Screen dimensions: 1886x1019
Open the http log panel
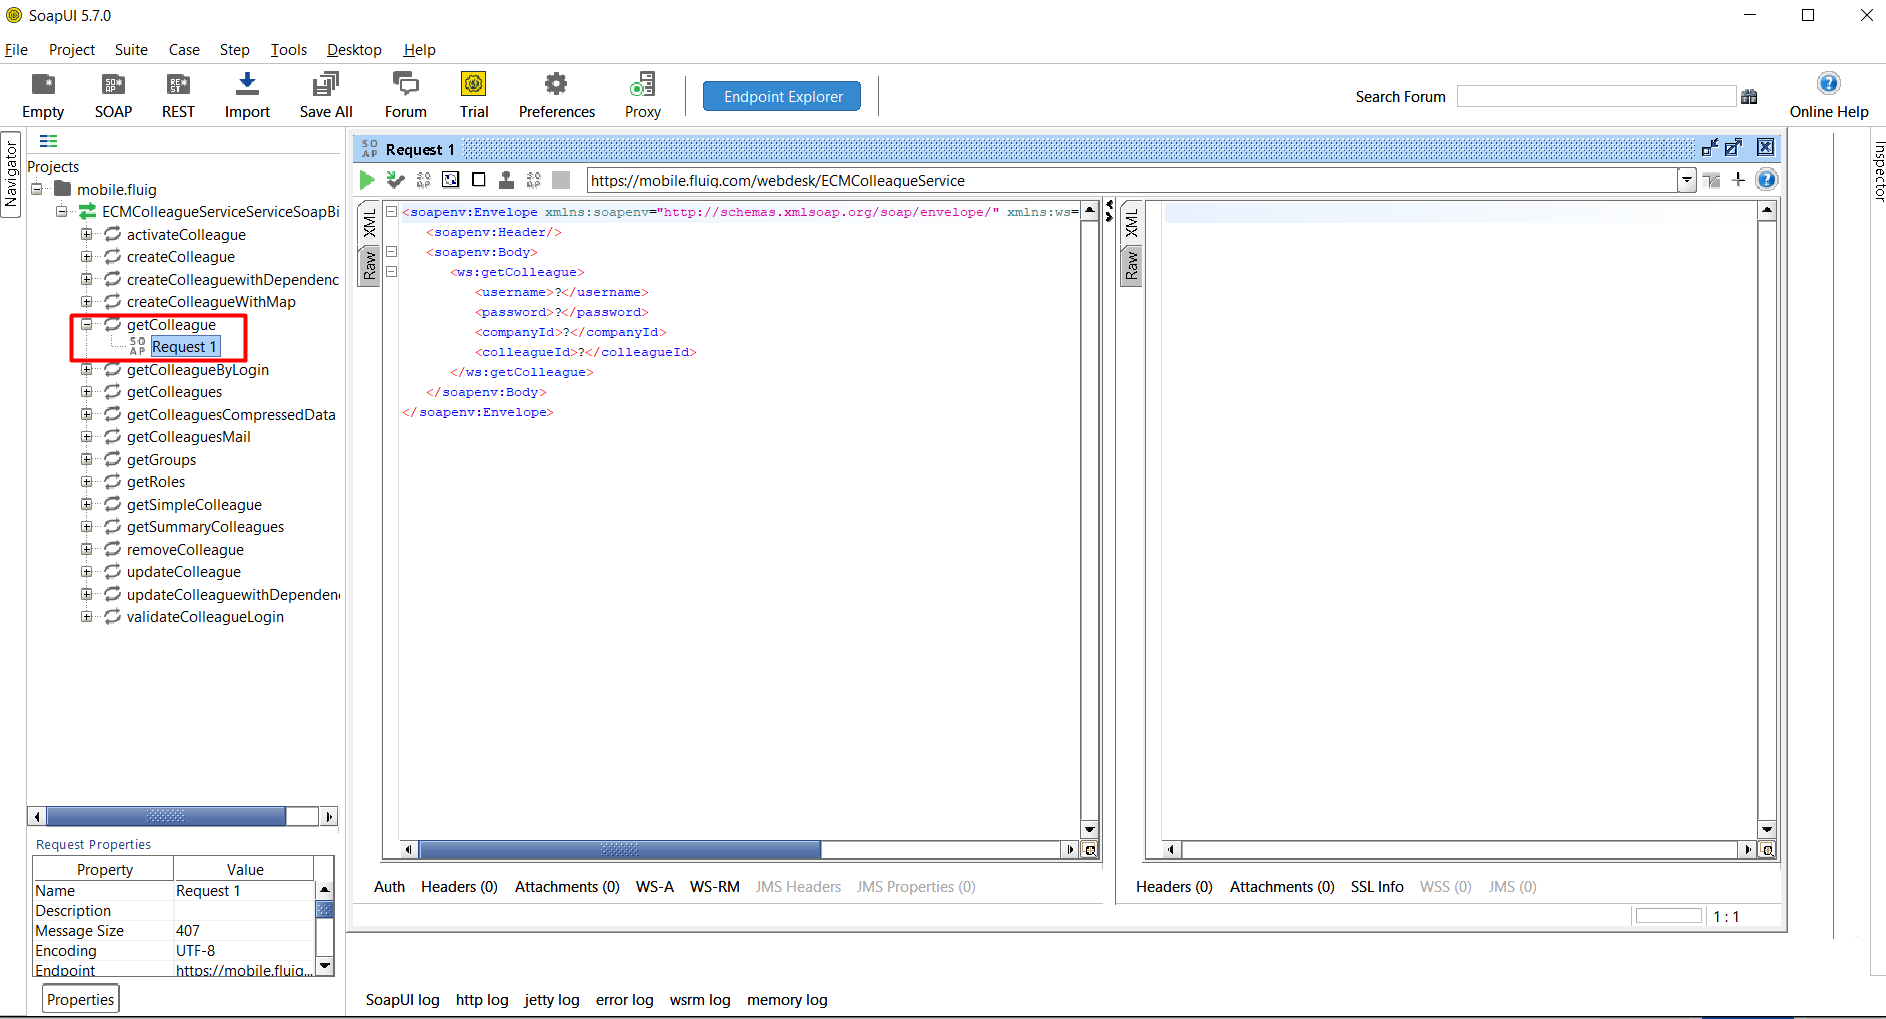coord(482,999)
